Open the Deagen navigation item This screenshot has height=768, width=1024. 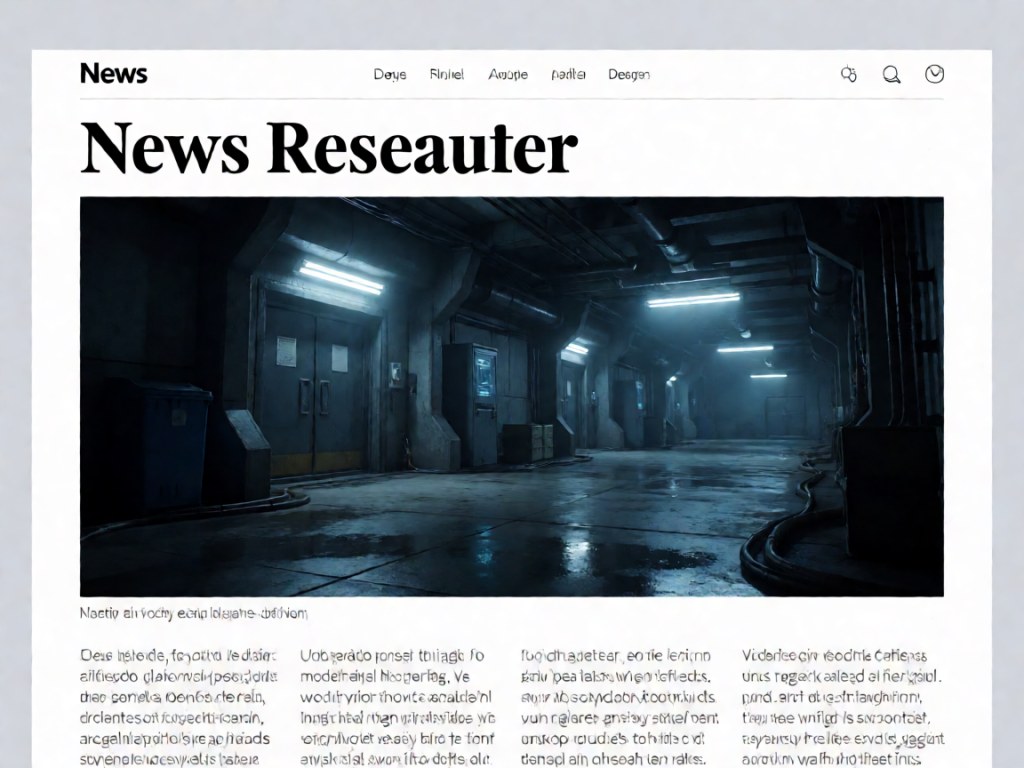pyautogui.click(x=629, y=74)
